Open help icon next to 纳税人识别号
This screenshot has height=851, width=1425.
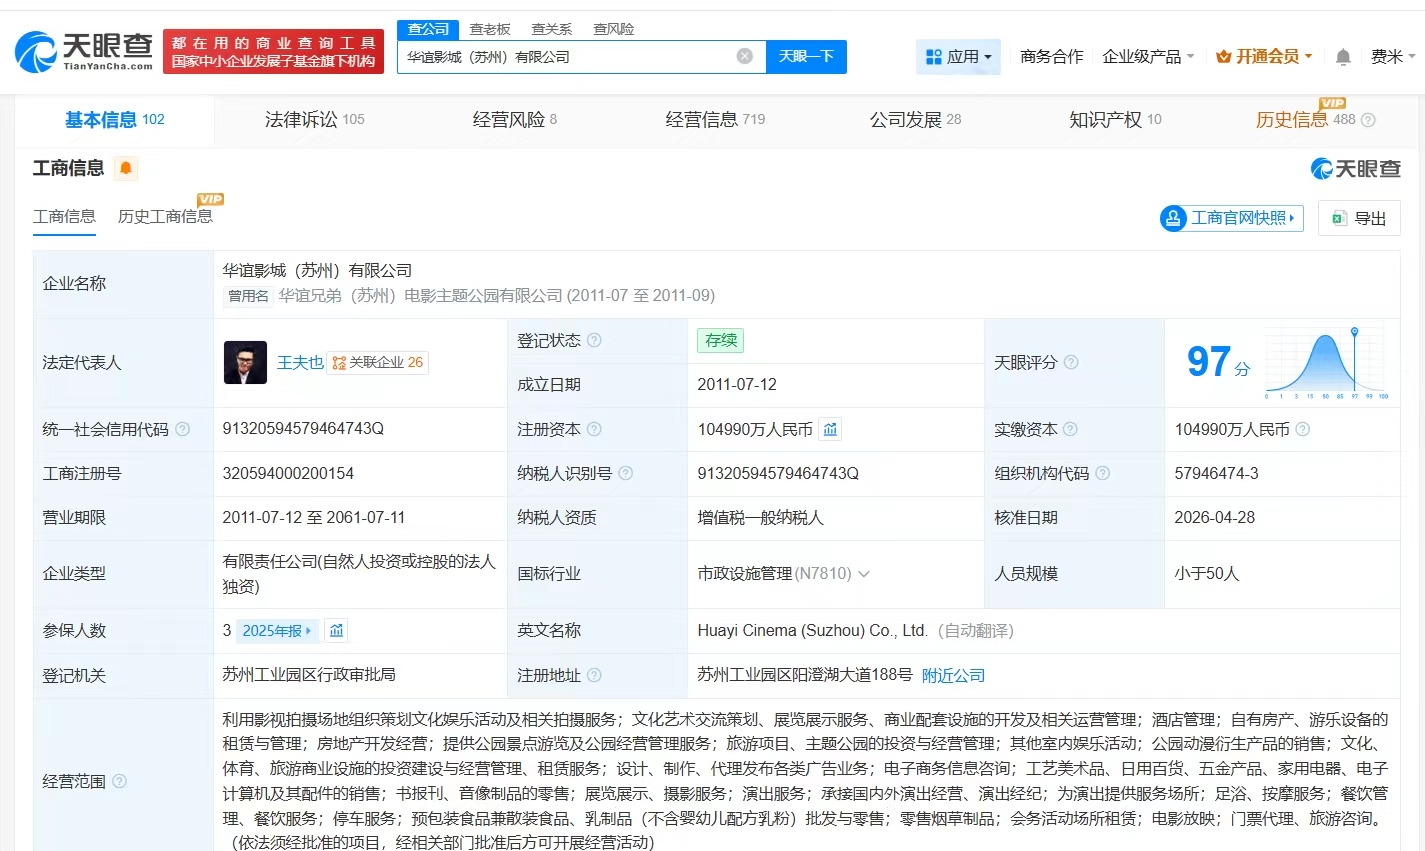pos(626,473)
